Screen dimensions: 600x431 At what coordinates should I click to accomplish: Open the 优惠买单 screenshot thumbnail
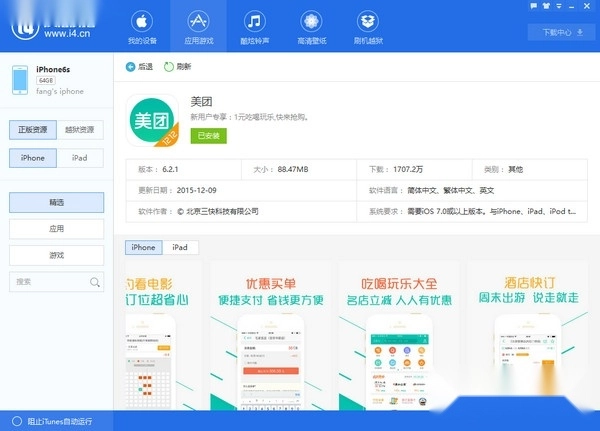(271, 336)
